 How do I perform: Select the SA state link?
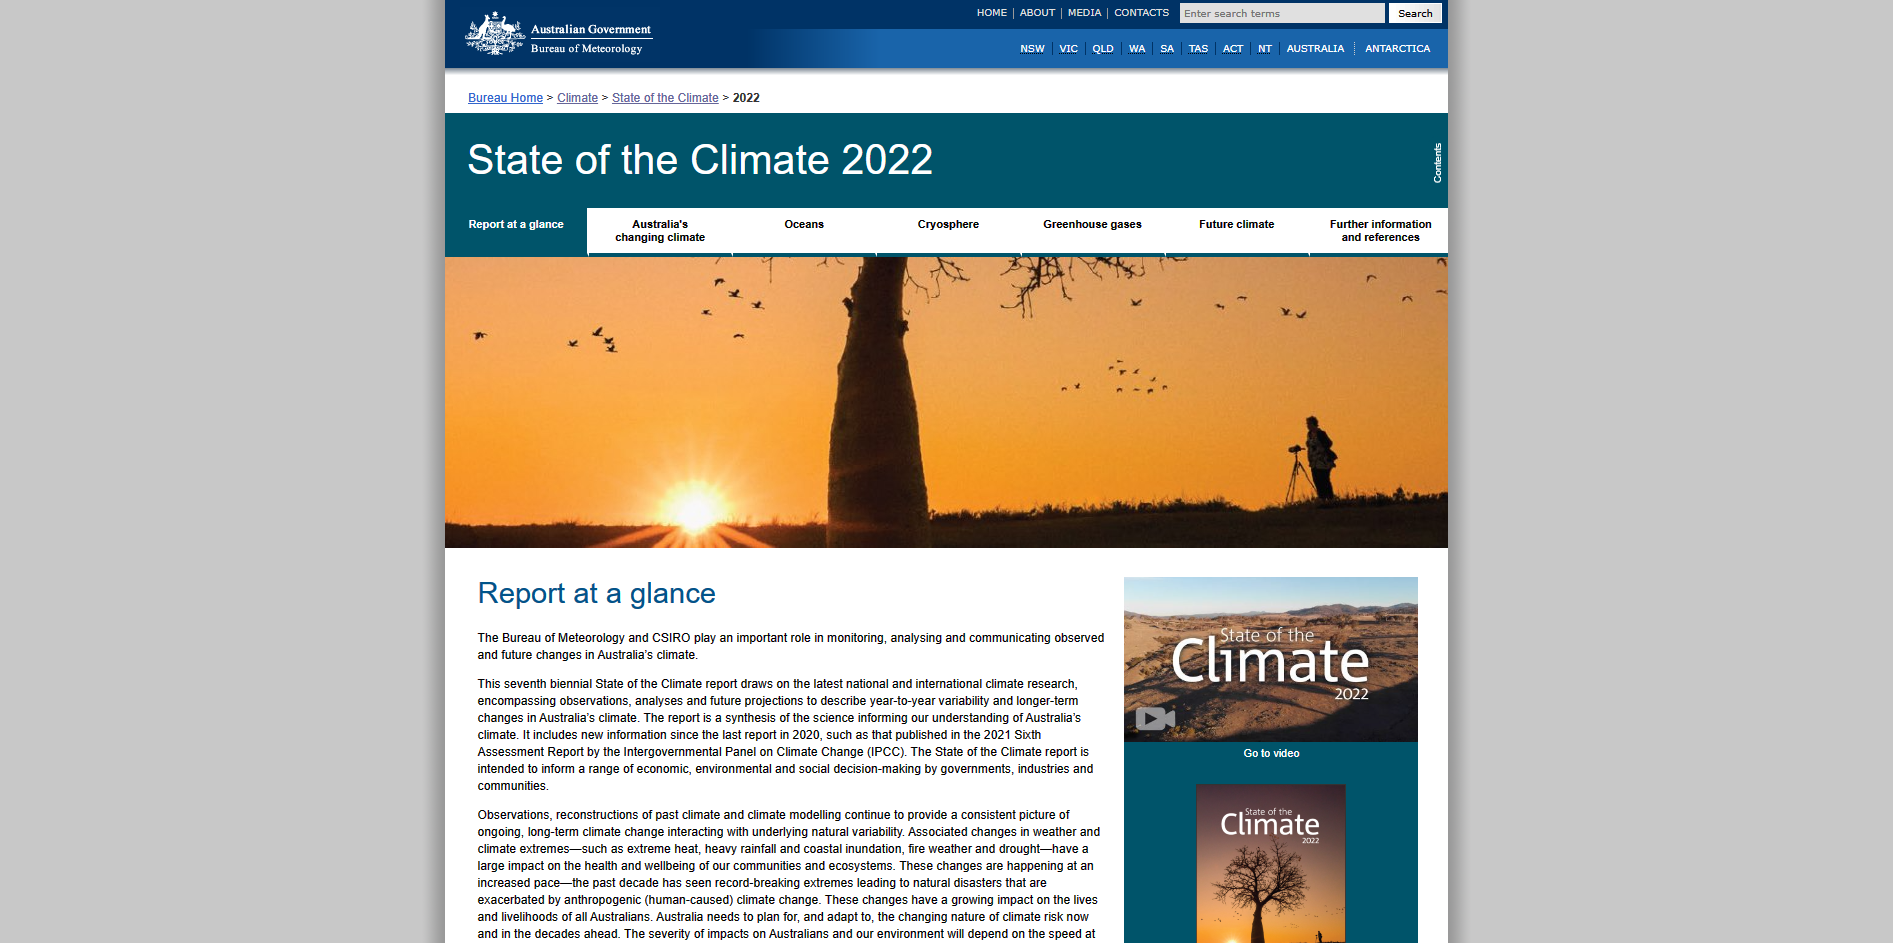(x=1167, y=49)
